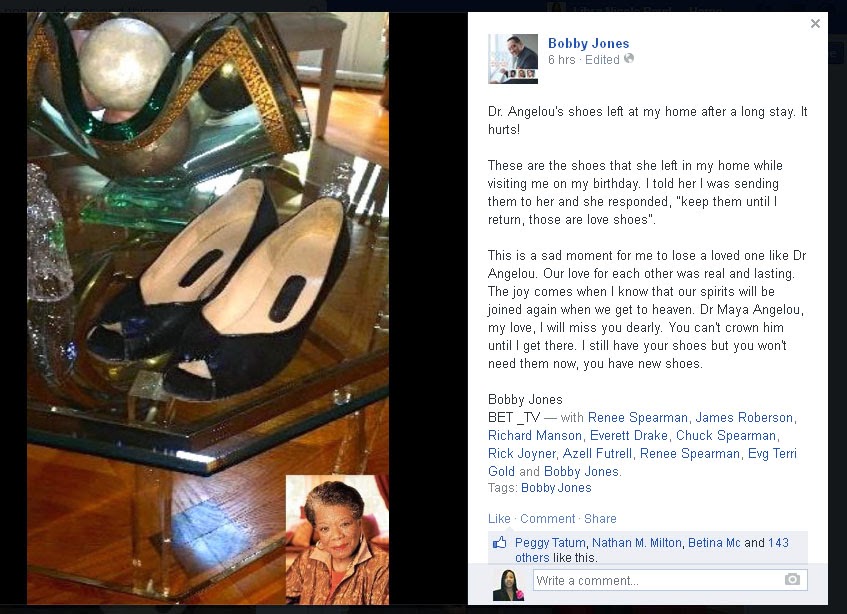Screen dimensions: 847x614
Task: Click in the Write a comment field
Action: (x=670, y=580)
